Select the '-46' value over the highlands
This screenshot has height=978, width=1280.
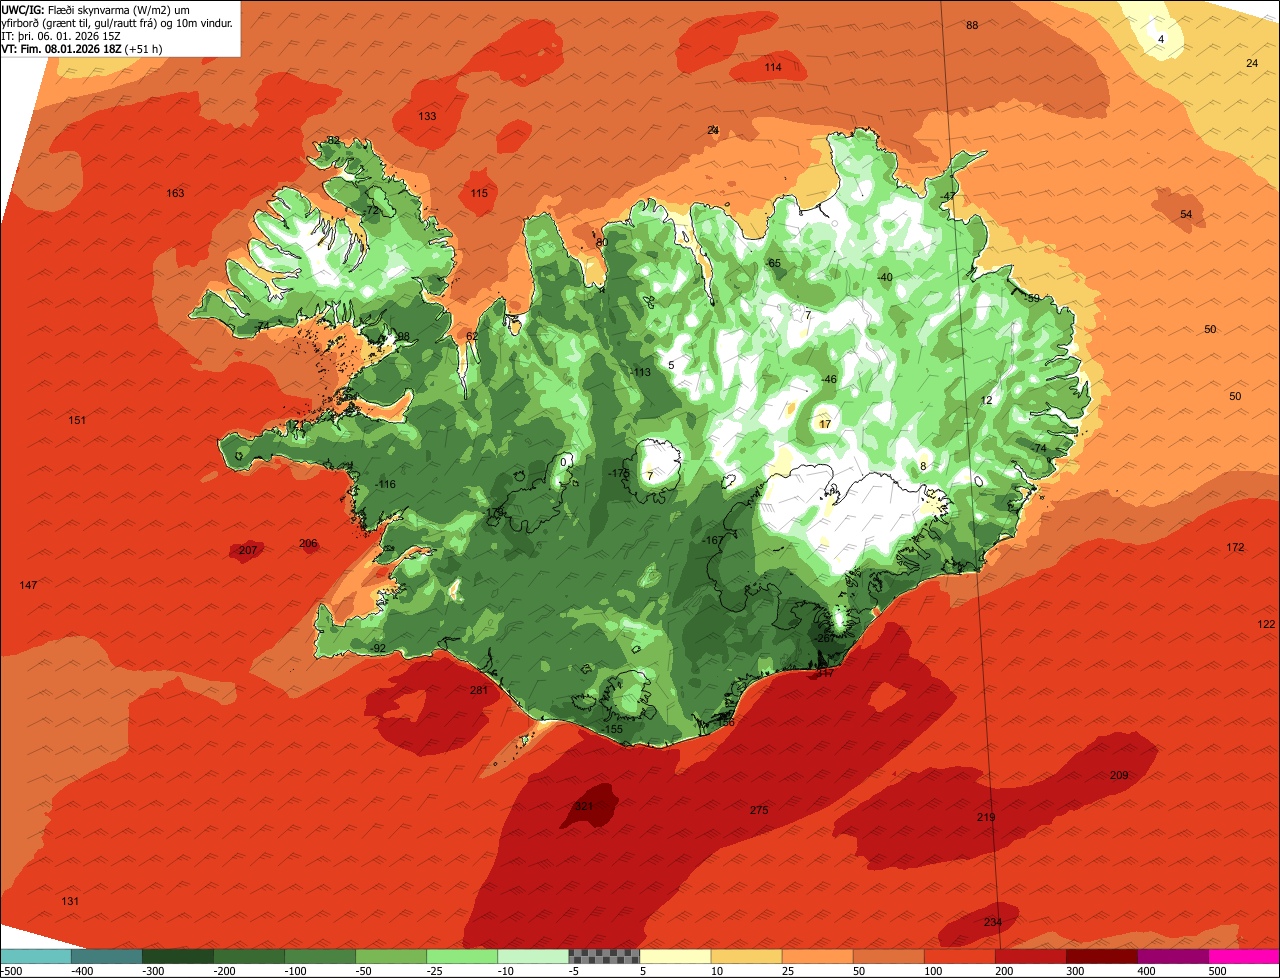[x=828, y=379]
